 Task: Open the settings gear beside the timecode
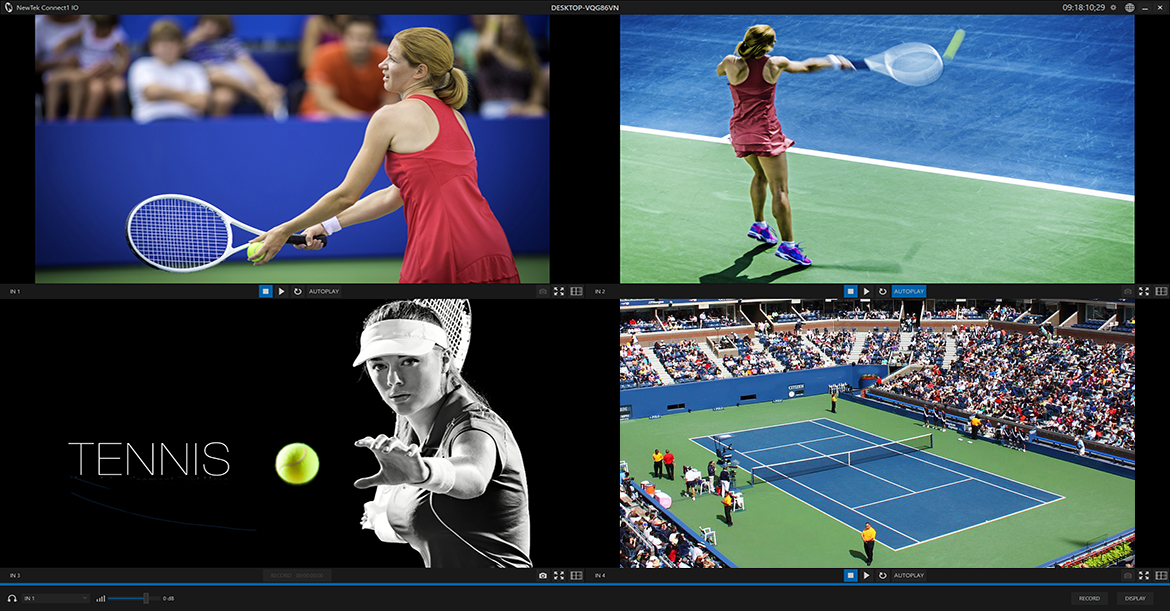[1114, 7]
